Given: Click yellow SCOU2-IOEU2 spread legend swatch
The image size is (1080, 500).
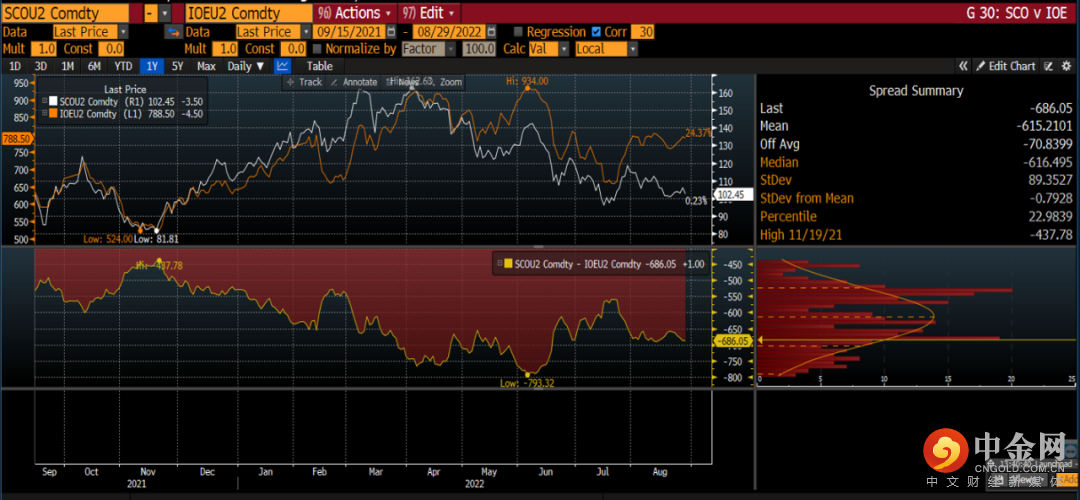Looking at the screenshot, I should click(507, 264).
